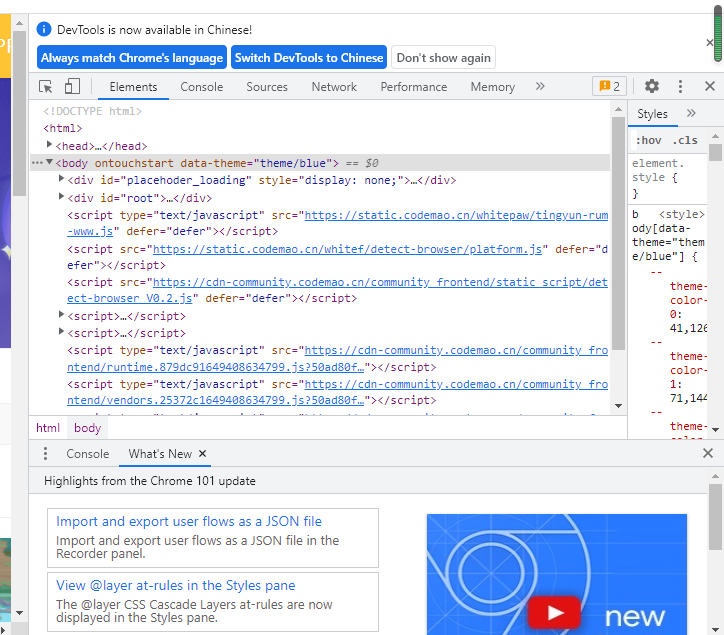The width and height of the screenshot is (724, 635).
Task: Expand the div id root node
Action: (61, 196)
